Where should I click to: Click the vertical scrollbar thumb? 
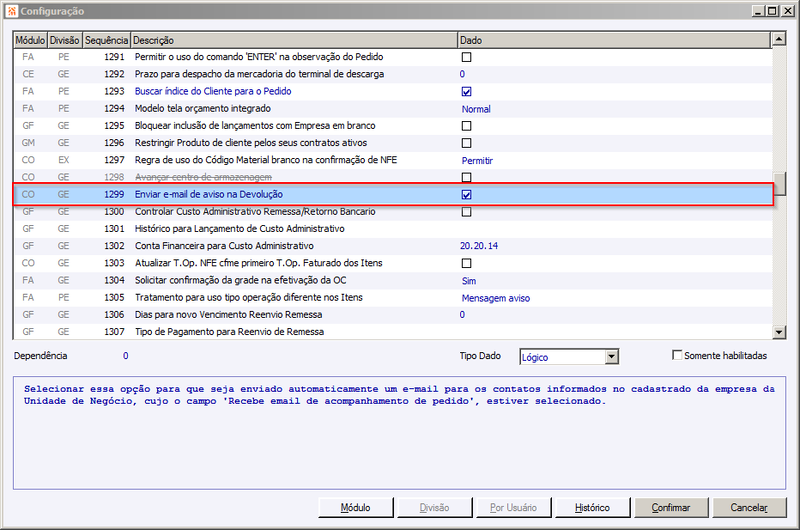(x=779, y=184)
